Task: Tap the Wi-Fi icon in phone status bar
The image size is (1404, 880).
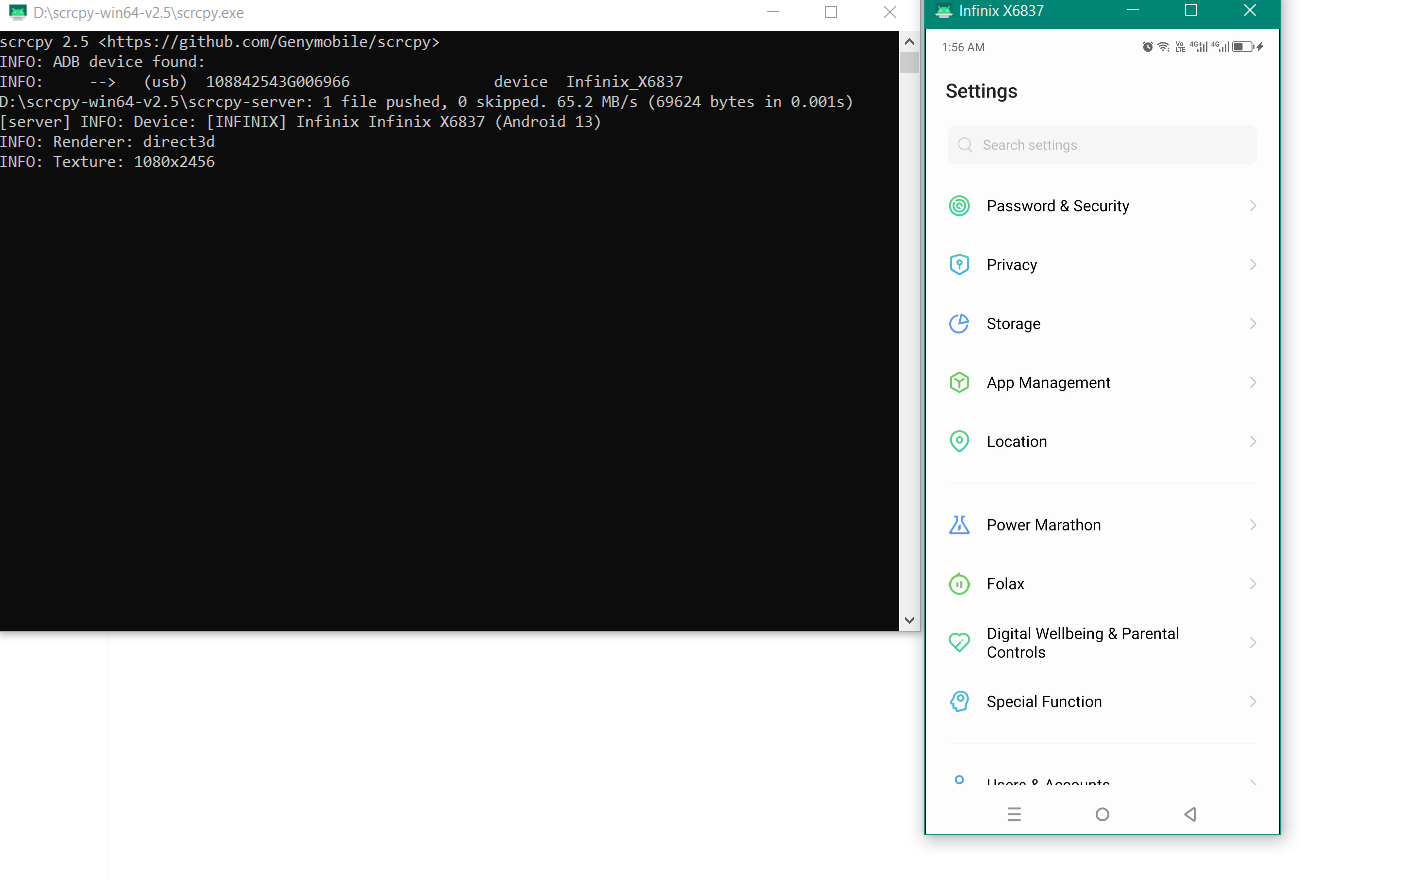Action: click(x=1163, y=47)
